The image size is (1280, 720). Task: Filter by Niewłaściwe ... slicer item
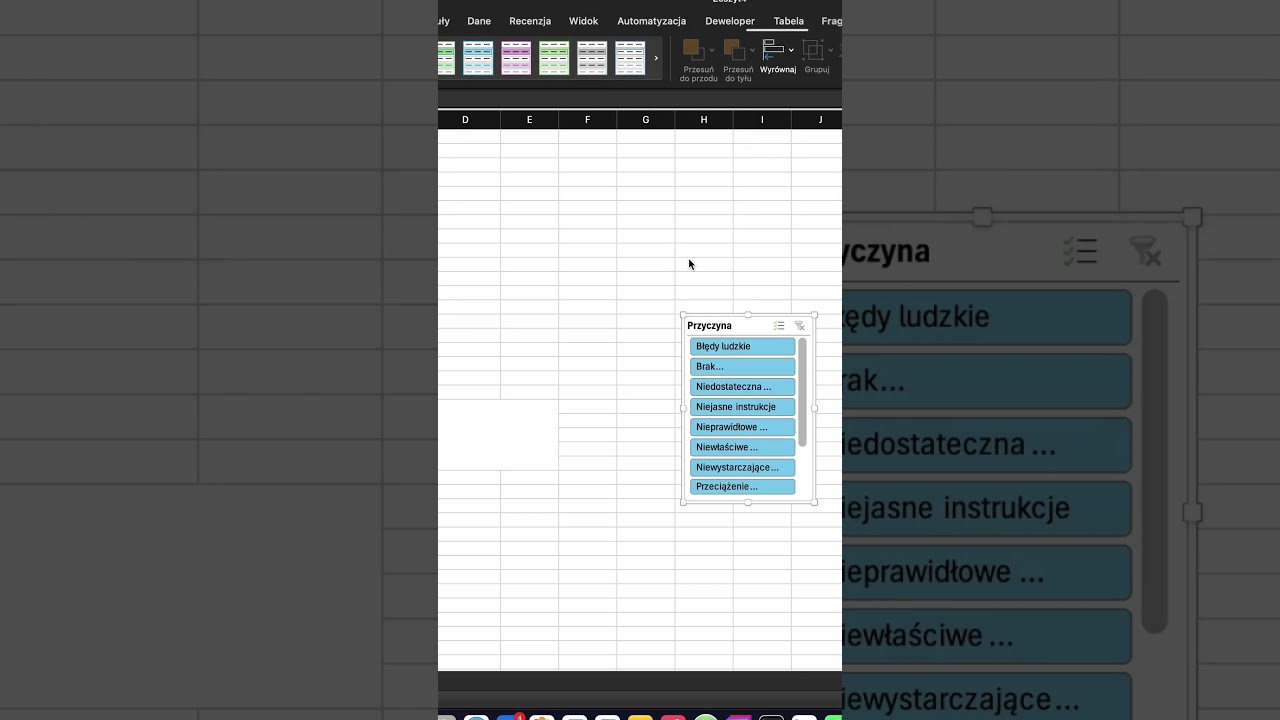pyautogui.click(x=742, y=447)
